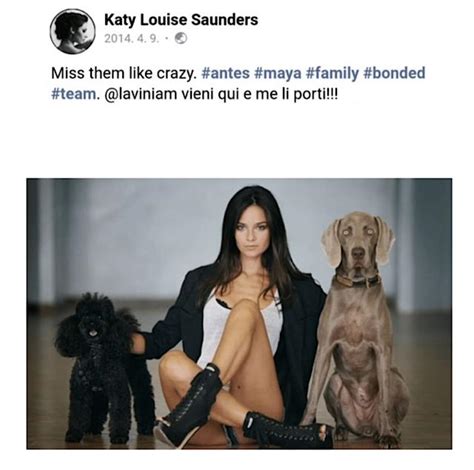Click the gray Weimaraner's leather collar
This screenshot has width=474, height=470.
coord(357,281)
